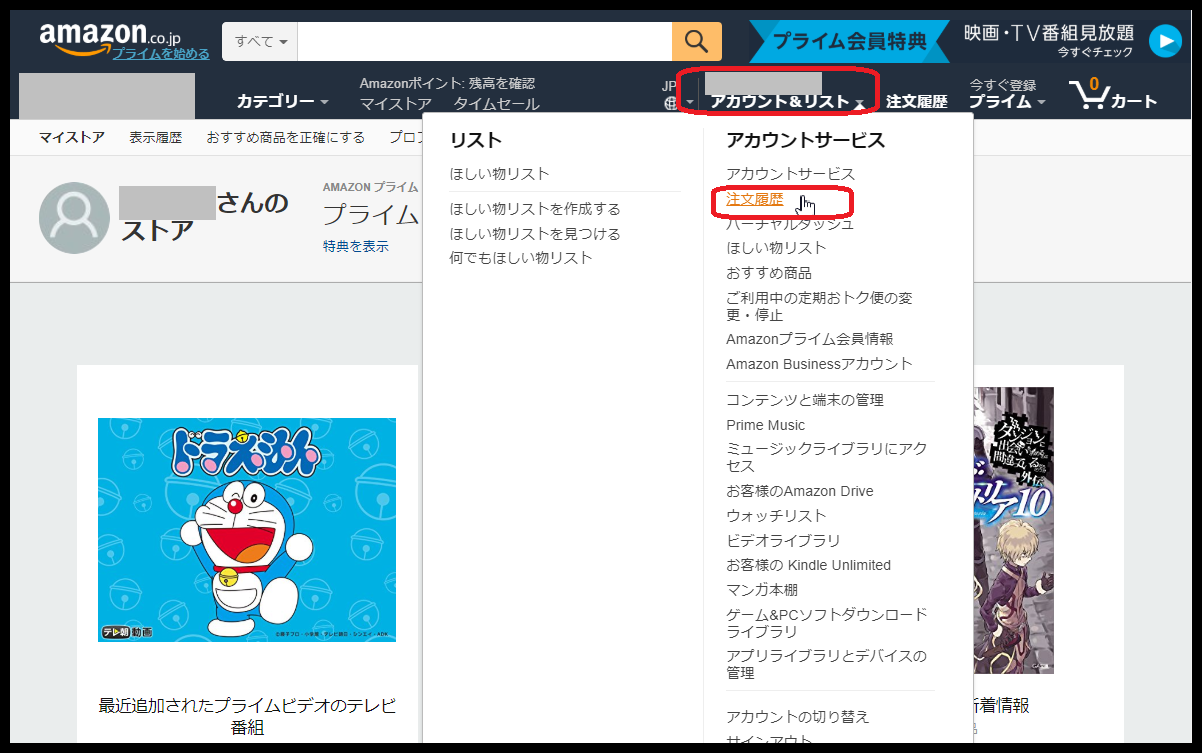Click the gray profile avatar icon
This screenshot has width=1202, height=753.
[73, 217]
